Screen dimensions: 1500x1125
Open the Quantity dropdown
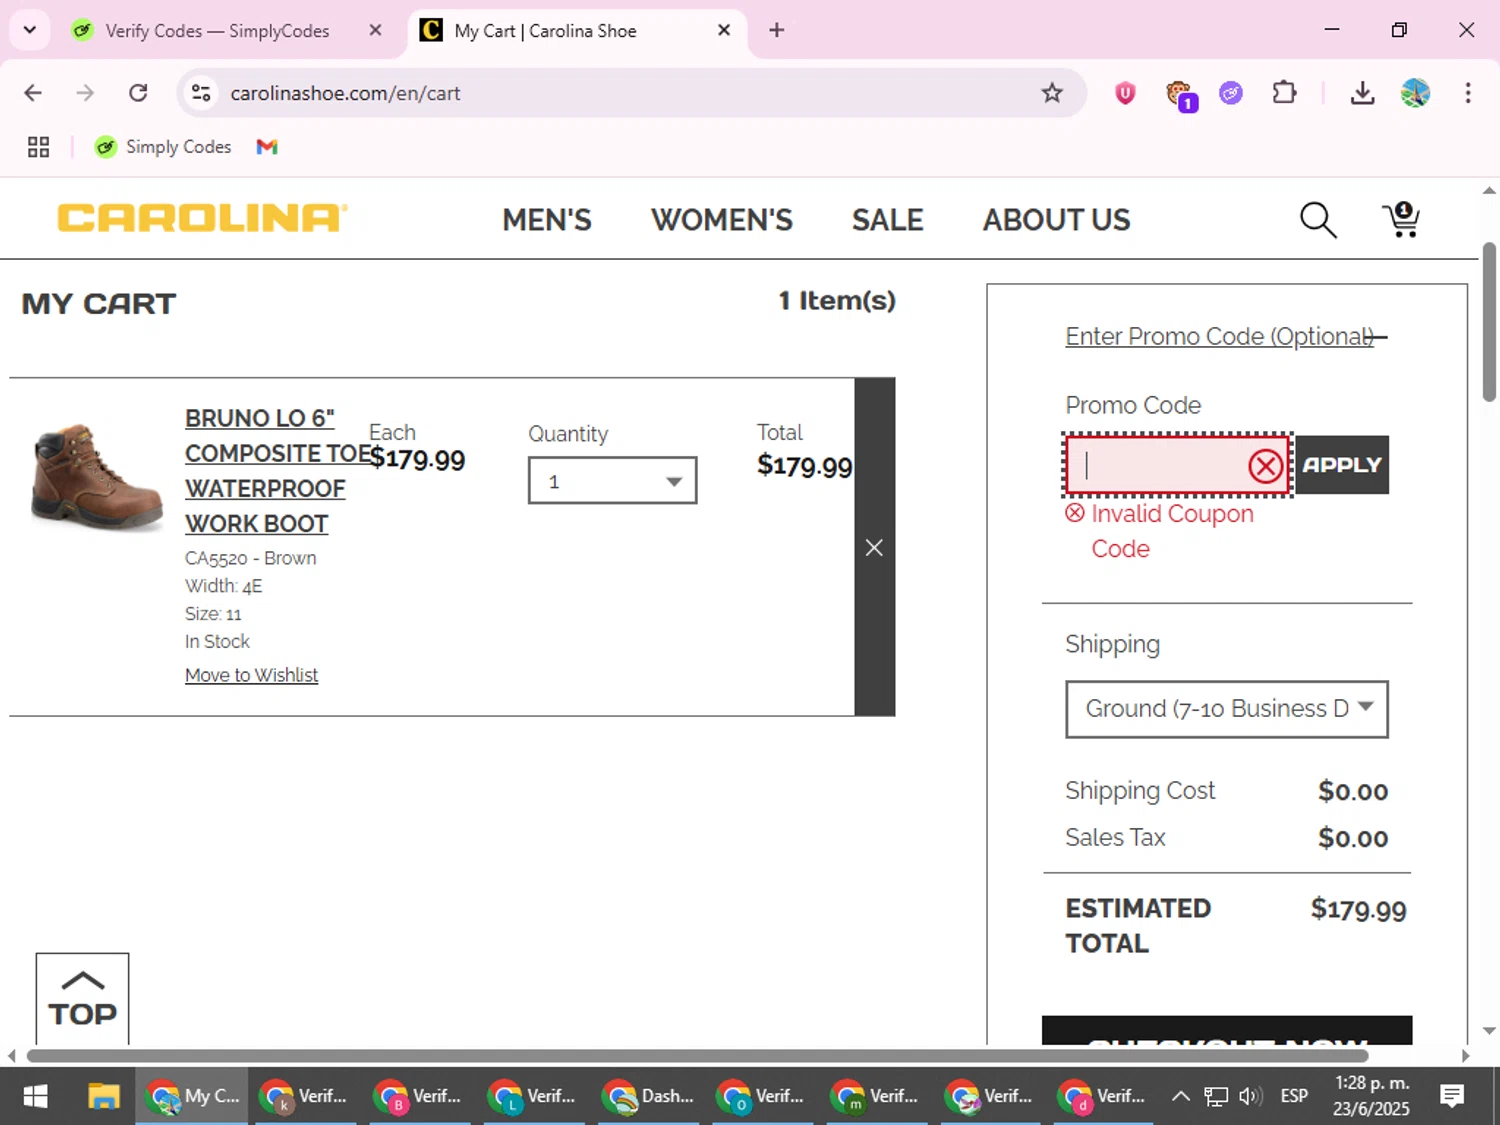[x=612, y=481]
